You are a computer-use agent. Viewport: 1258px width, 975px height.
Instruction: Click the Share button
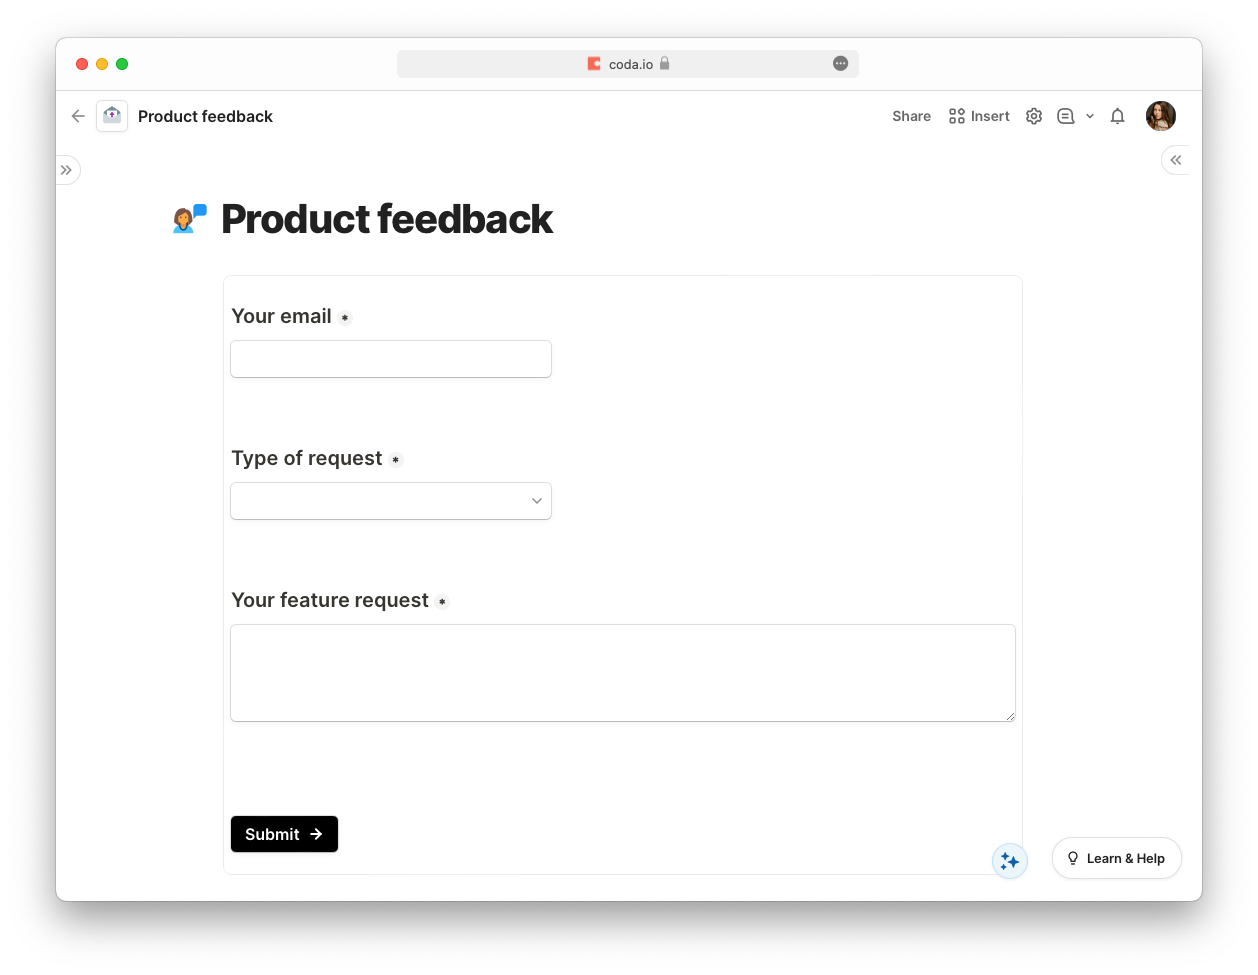click(x=911, y=116)
